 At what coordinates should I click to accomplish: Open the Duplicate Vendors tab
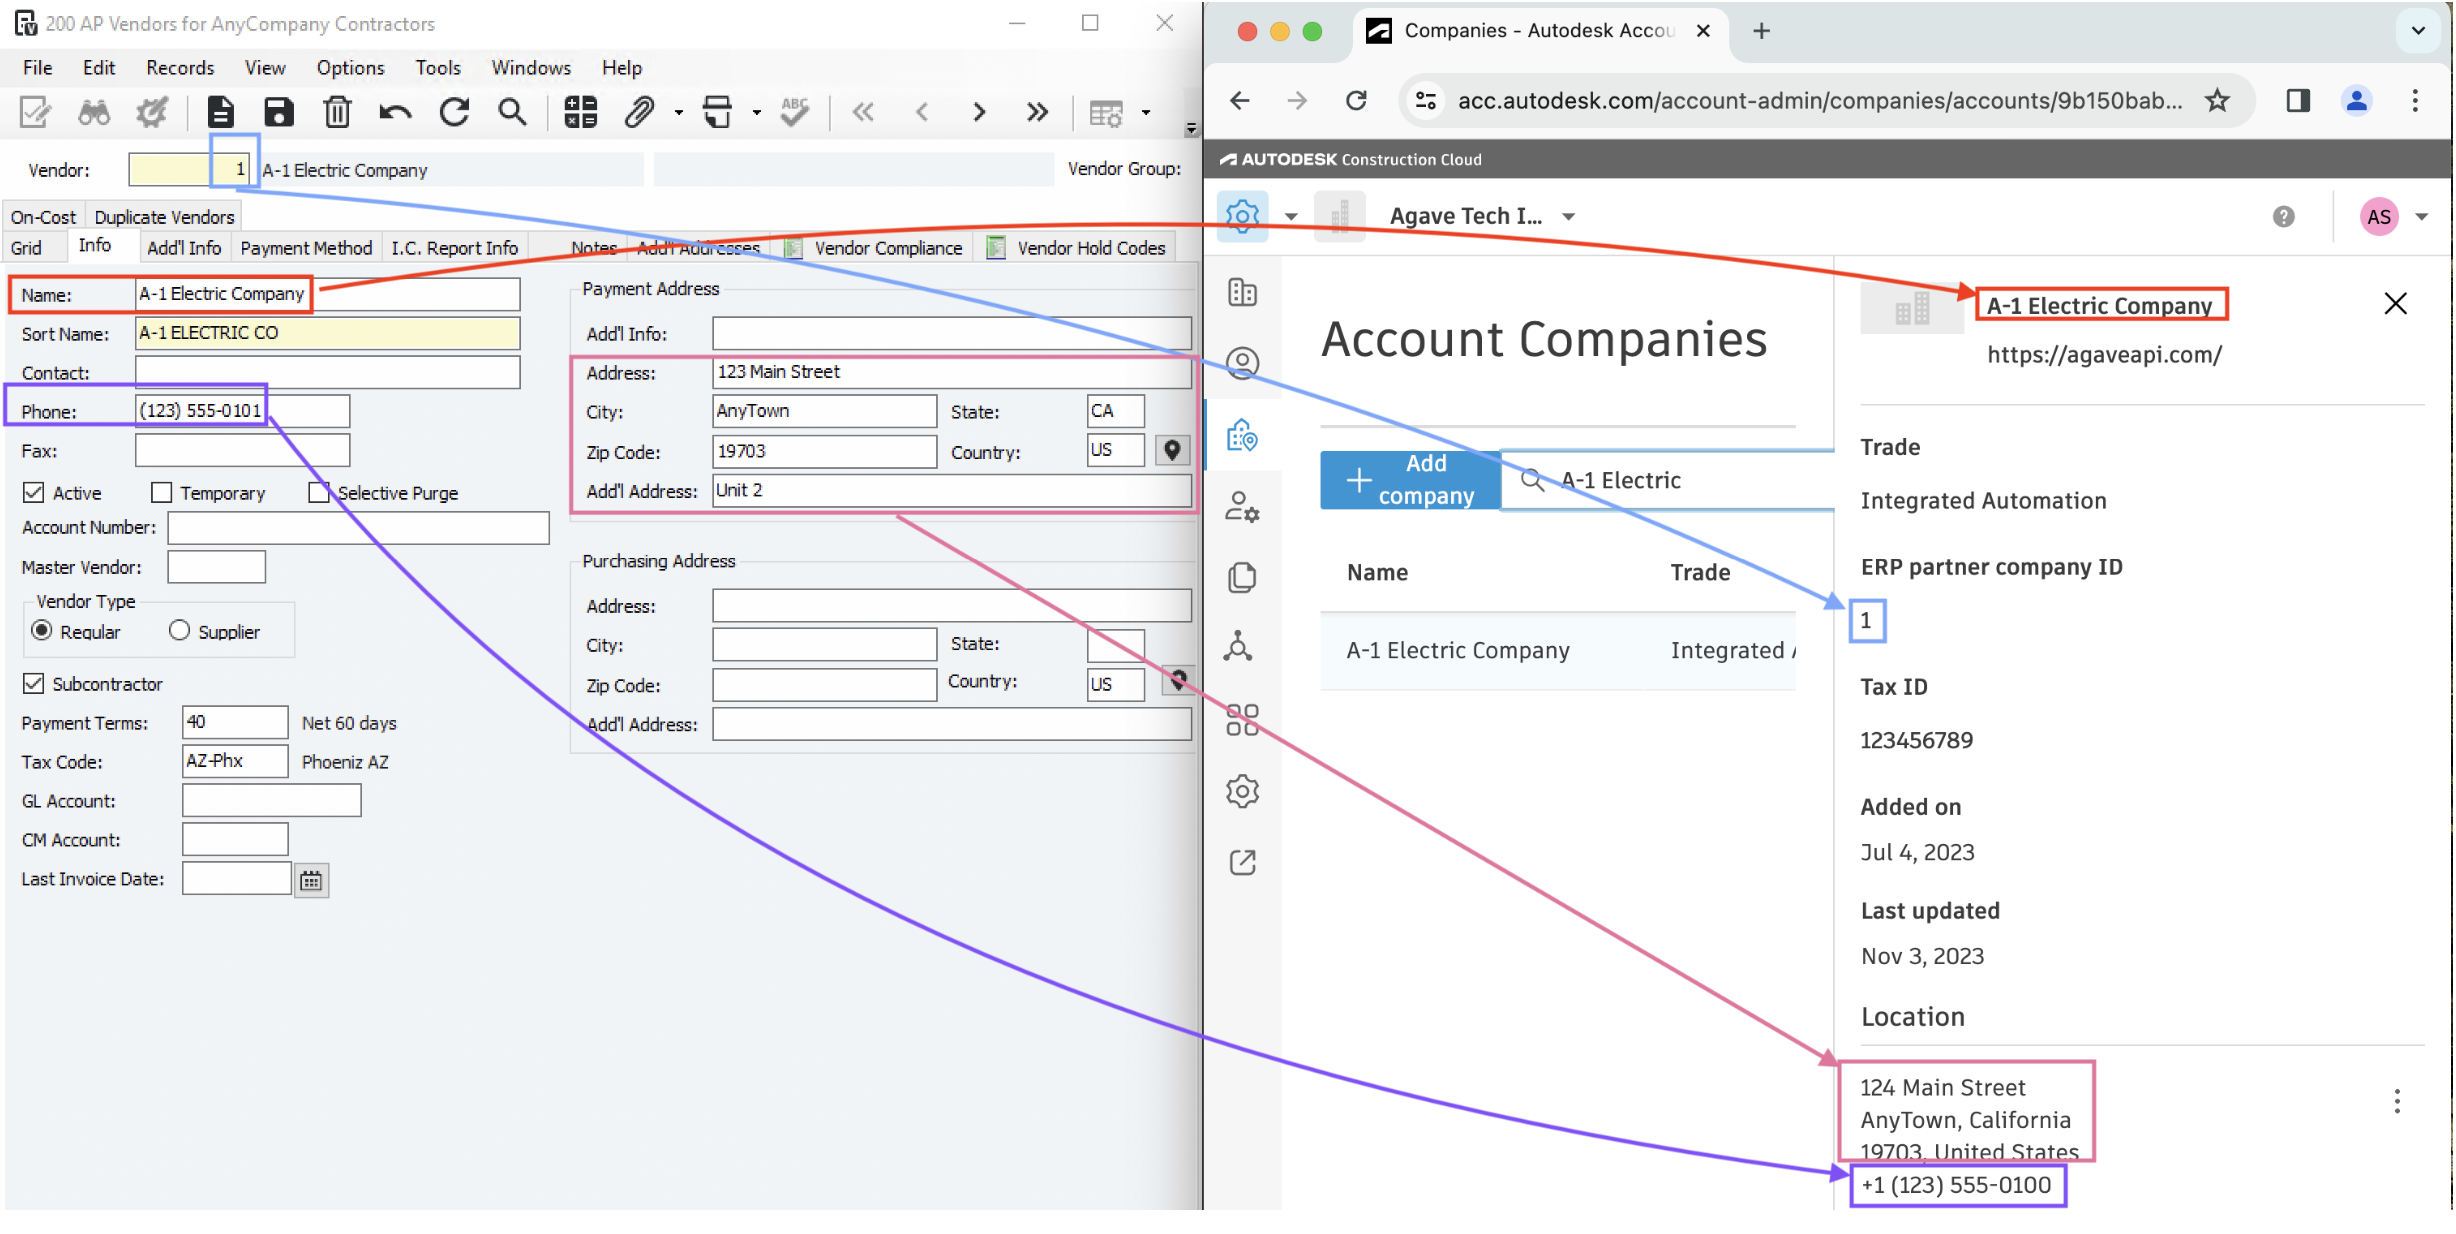[x=164, y=217]
